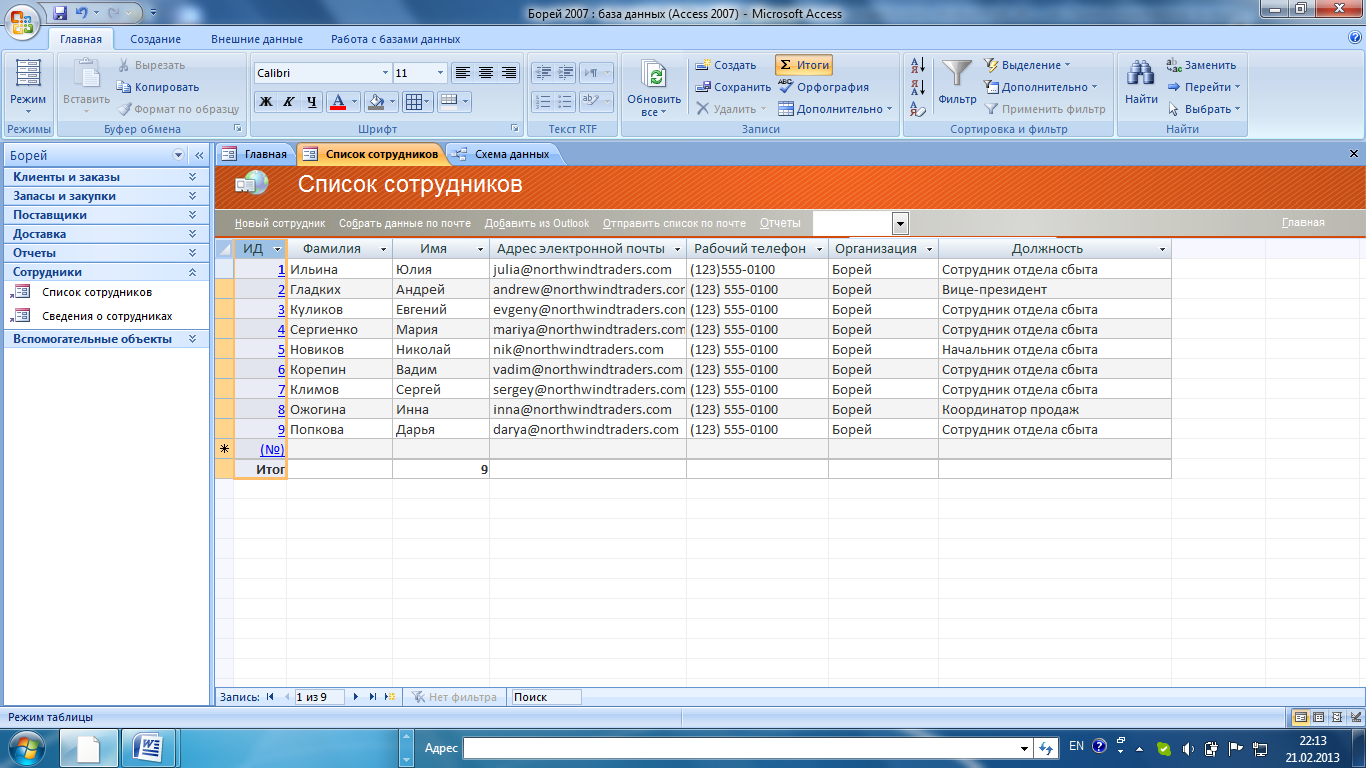Toggle underline with the Ч button
Viewport: 1366px width, 768px height.
point(311,101)
